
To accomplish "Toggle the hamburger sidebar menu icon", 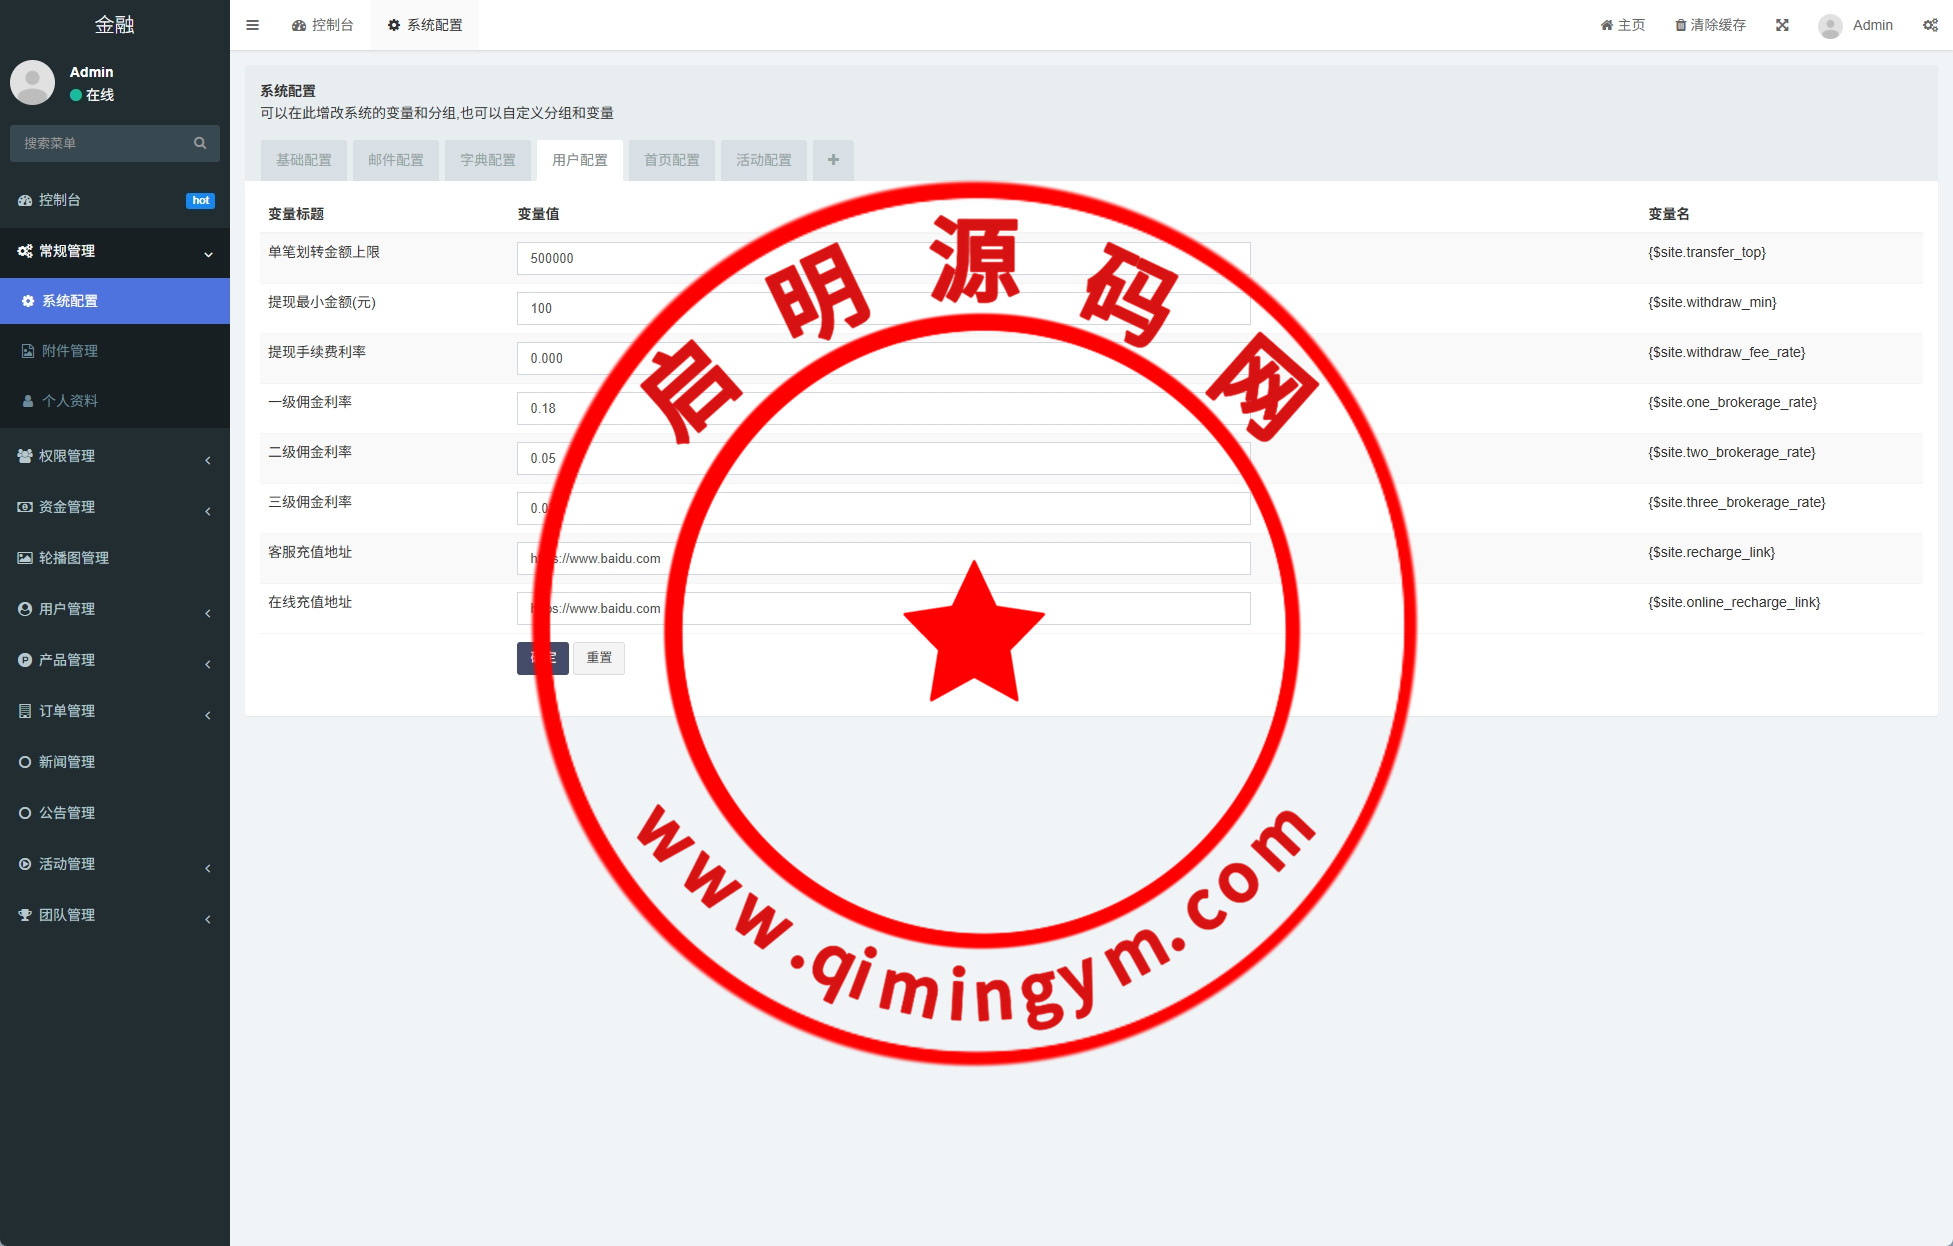I will pyautogui.click(x=252, y=25).
